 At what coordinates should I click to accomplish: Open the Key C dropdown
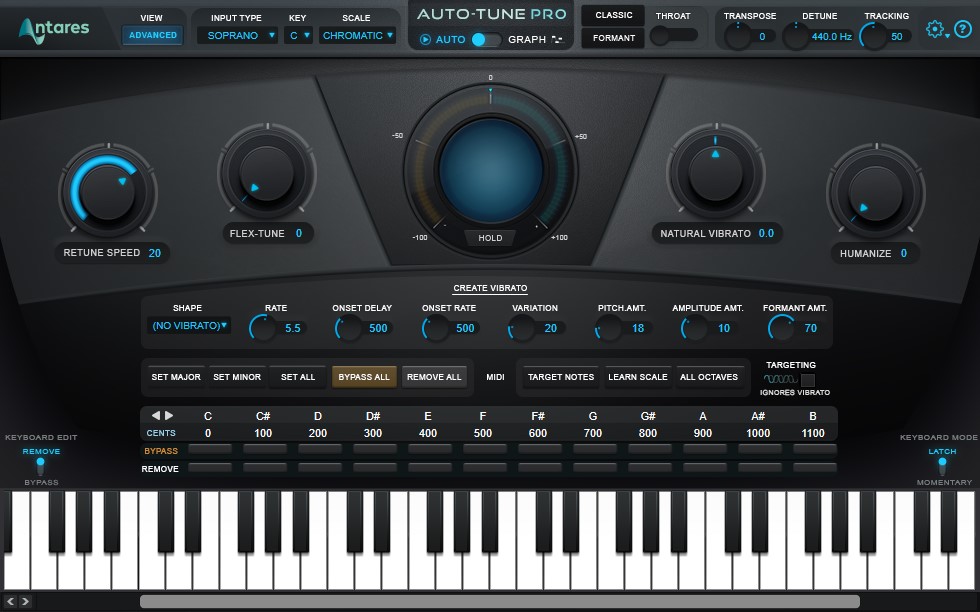point(298,36)
